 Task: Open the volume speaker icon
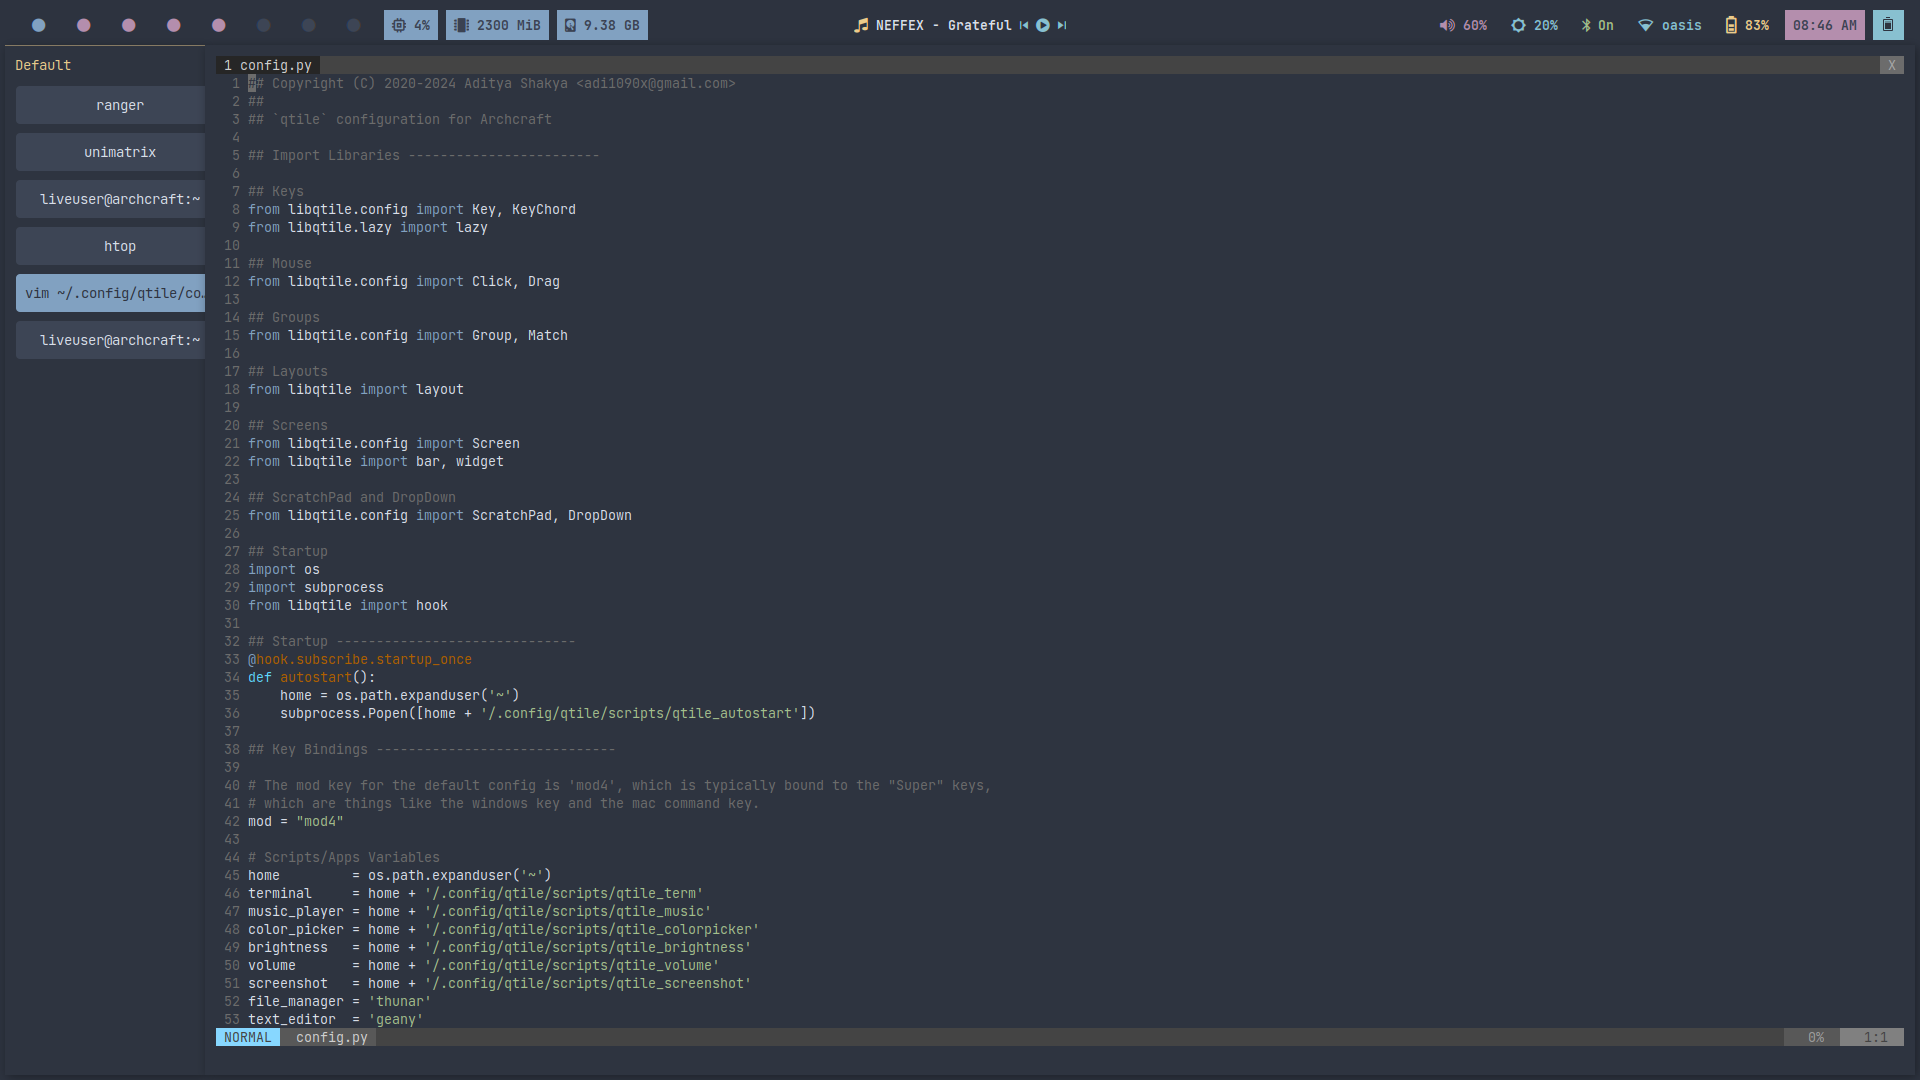[1446, 25]
